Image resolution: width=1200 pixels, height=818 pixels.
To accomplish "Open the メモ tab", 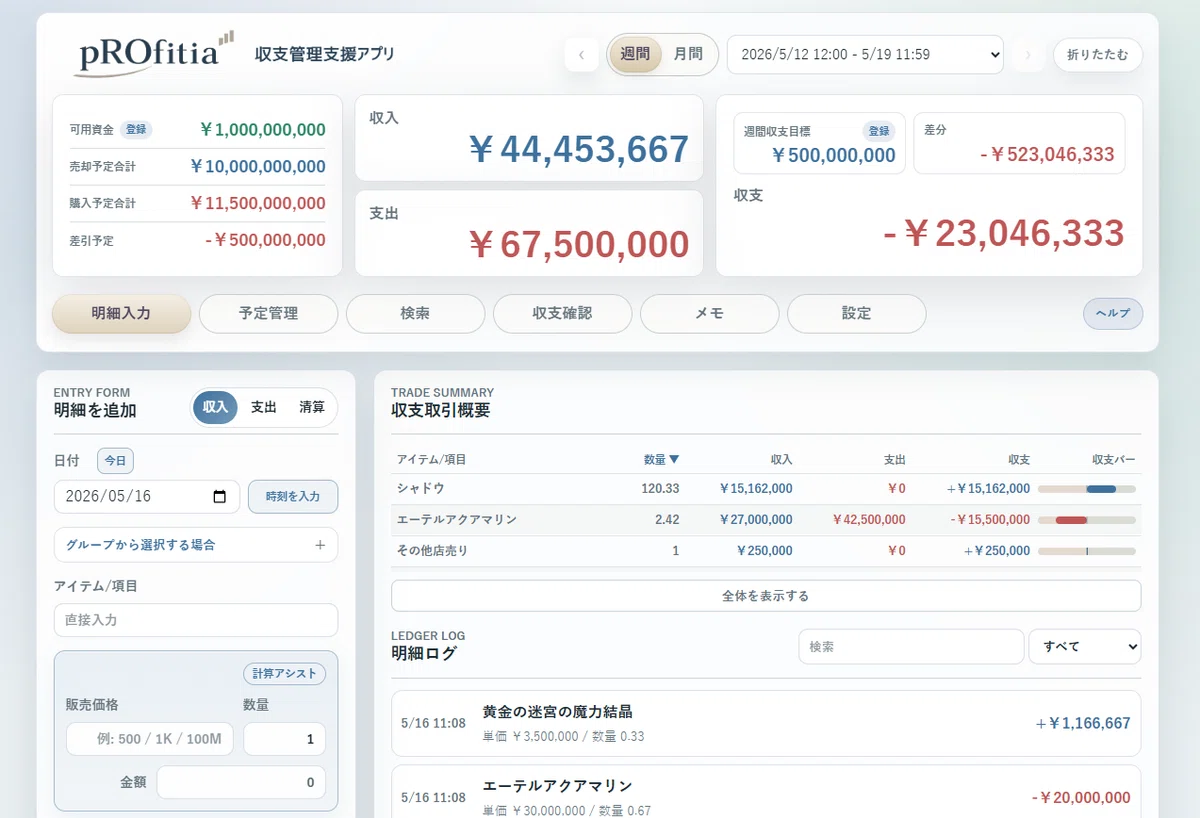I will point(709,313).
